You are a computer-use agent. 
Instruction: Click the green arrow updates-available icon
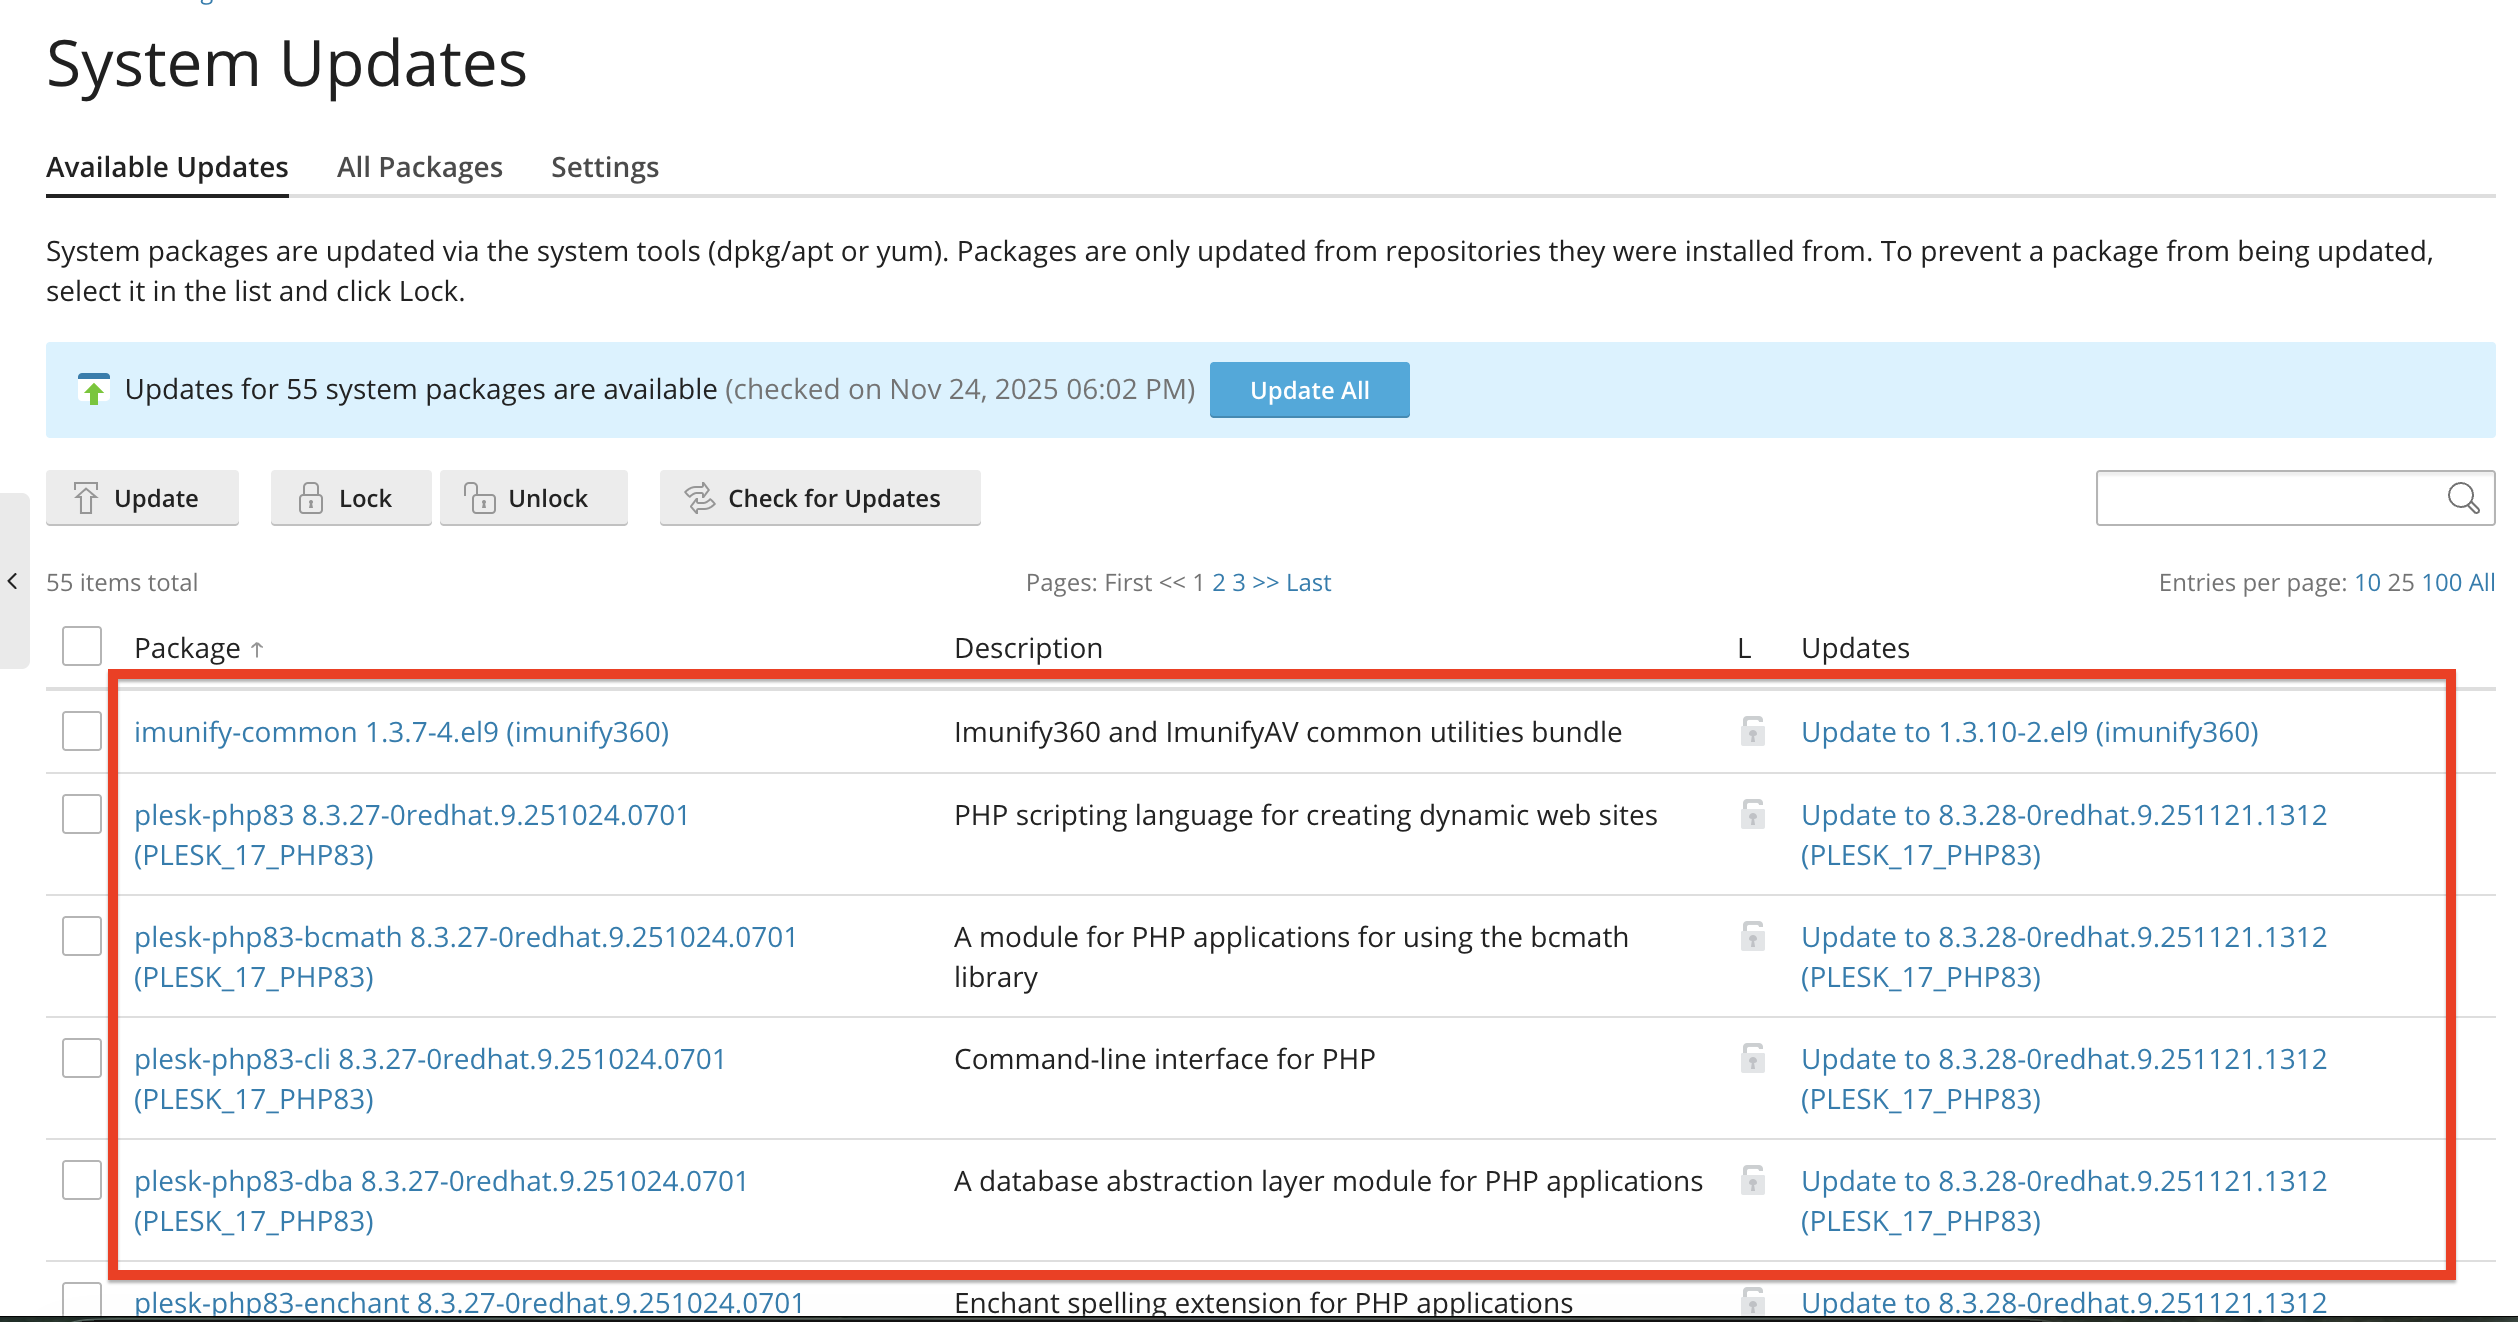94,390
